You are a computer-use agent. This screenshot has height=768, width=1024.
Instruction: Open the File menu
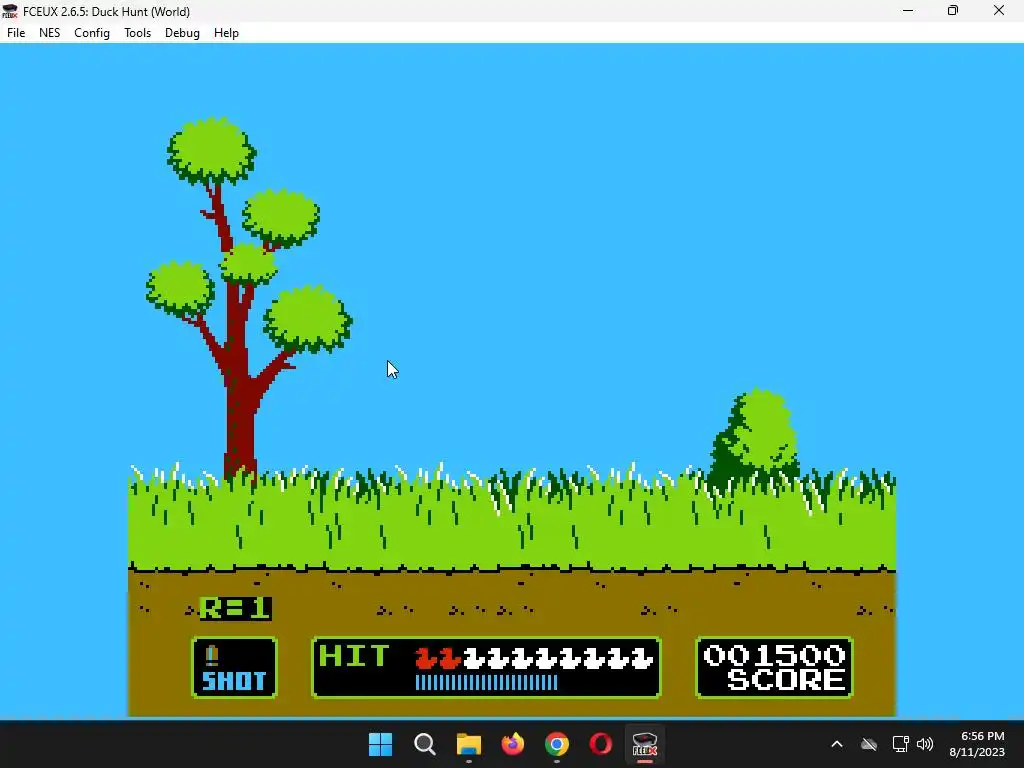tap(16, 33)
